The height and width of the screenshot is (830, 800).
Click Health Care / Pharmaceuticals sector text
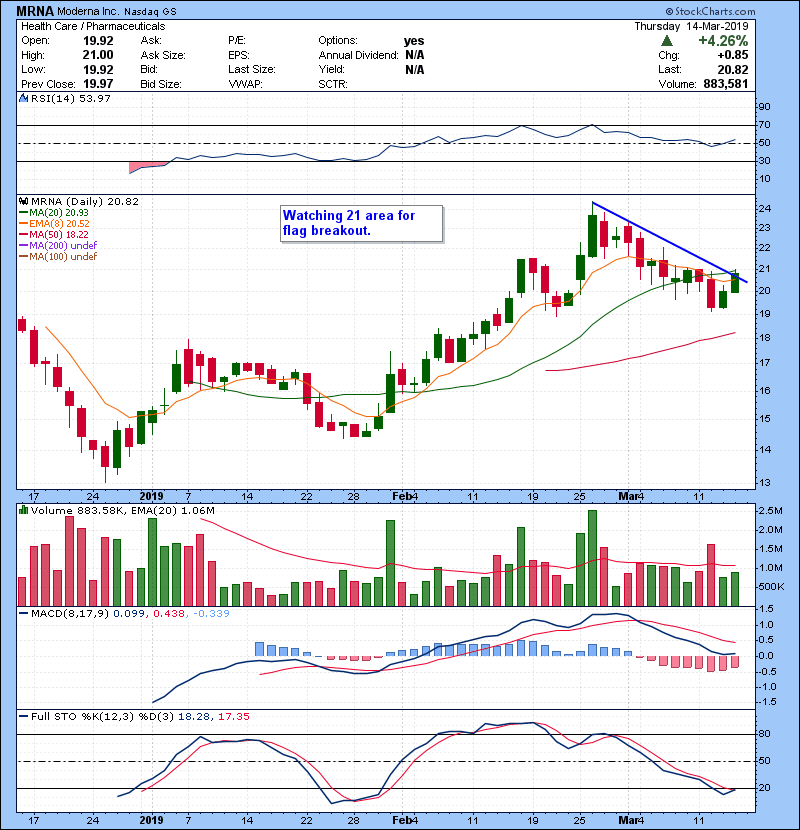93,26
